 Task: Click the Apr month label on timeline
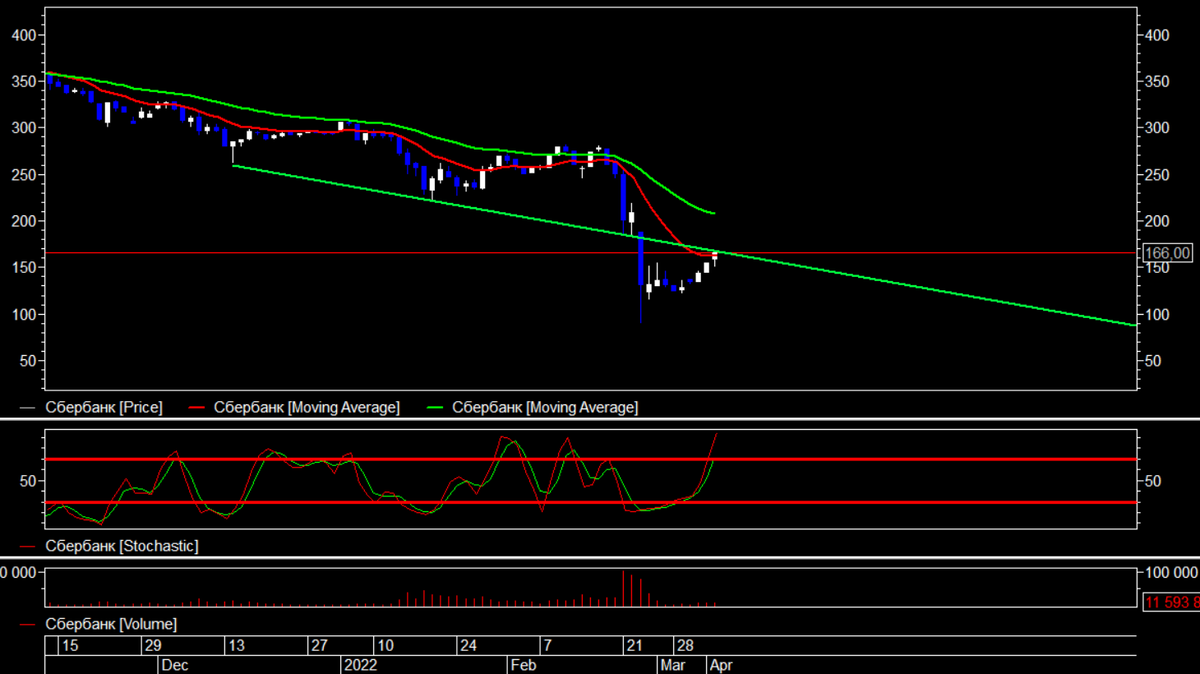point(721,664)
